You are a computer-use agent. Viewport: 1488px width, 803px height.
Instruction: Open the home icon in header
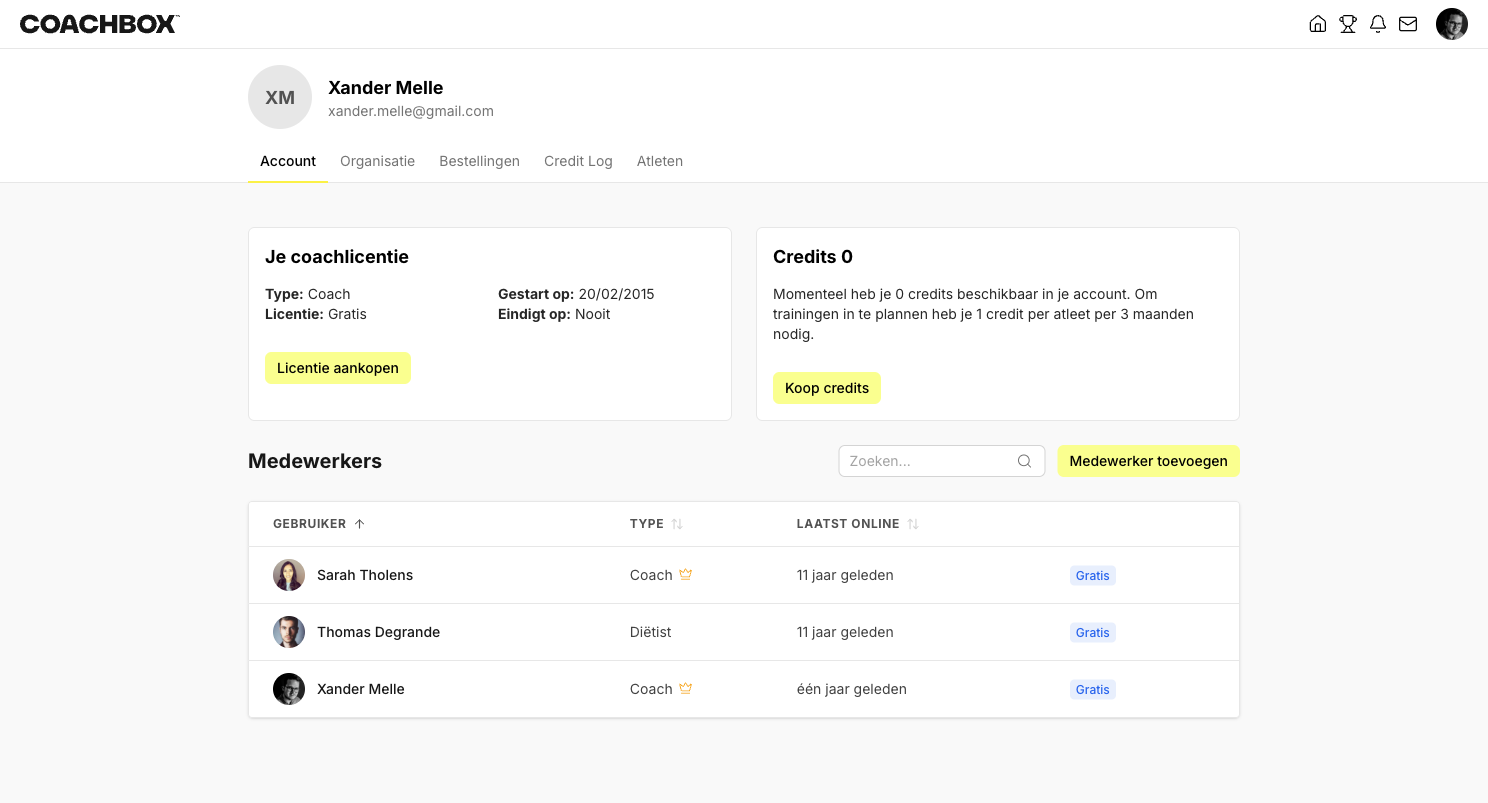(x=1318, y=24)
